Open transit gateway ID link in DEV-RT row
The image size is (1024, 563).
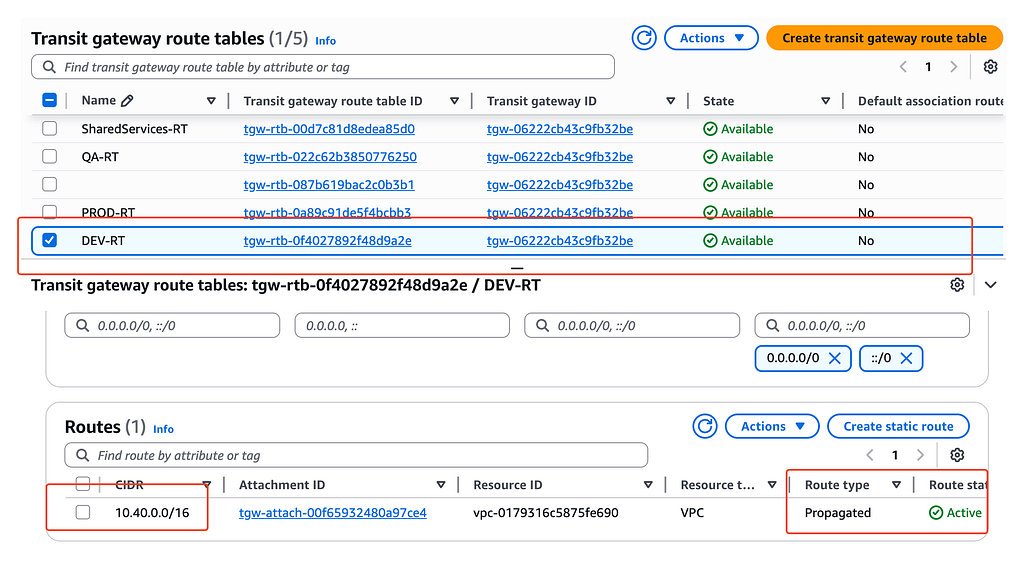pyautogui.click(x=560, y=240)
